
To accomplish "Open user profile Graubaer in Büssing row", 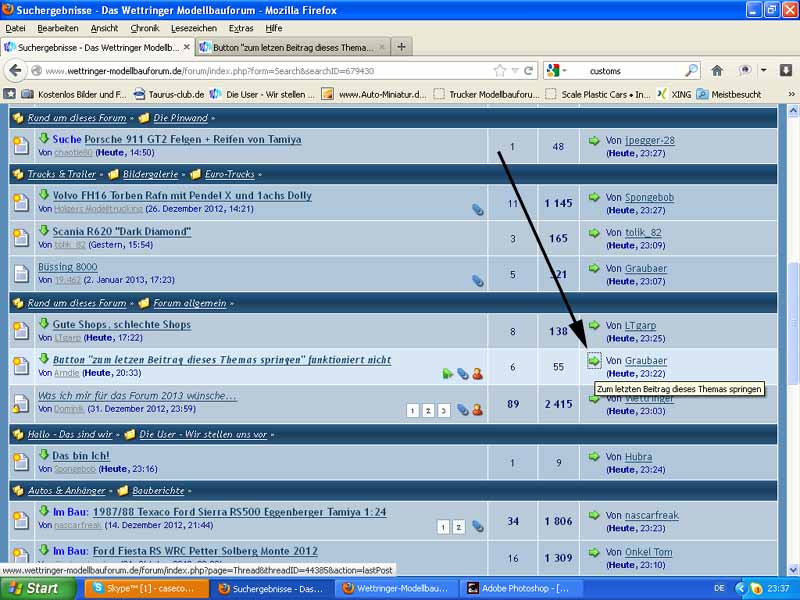I will [646, 268].
